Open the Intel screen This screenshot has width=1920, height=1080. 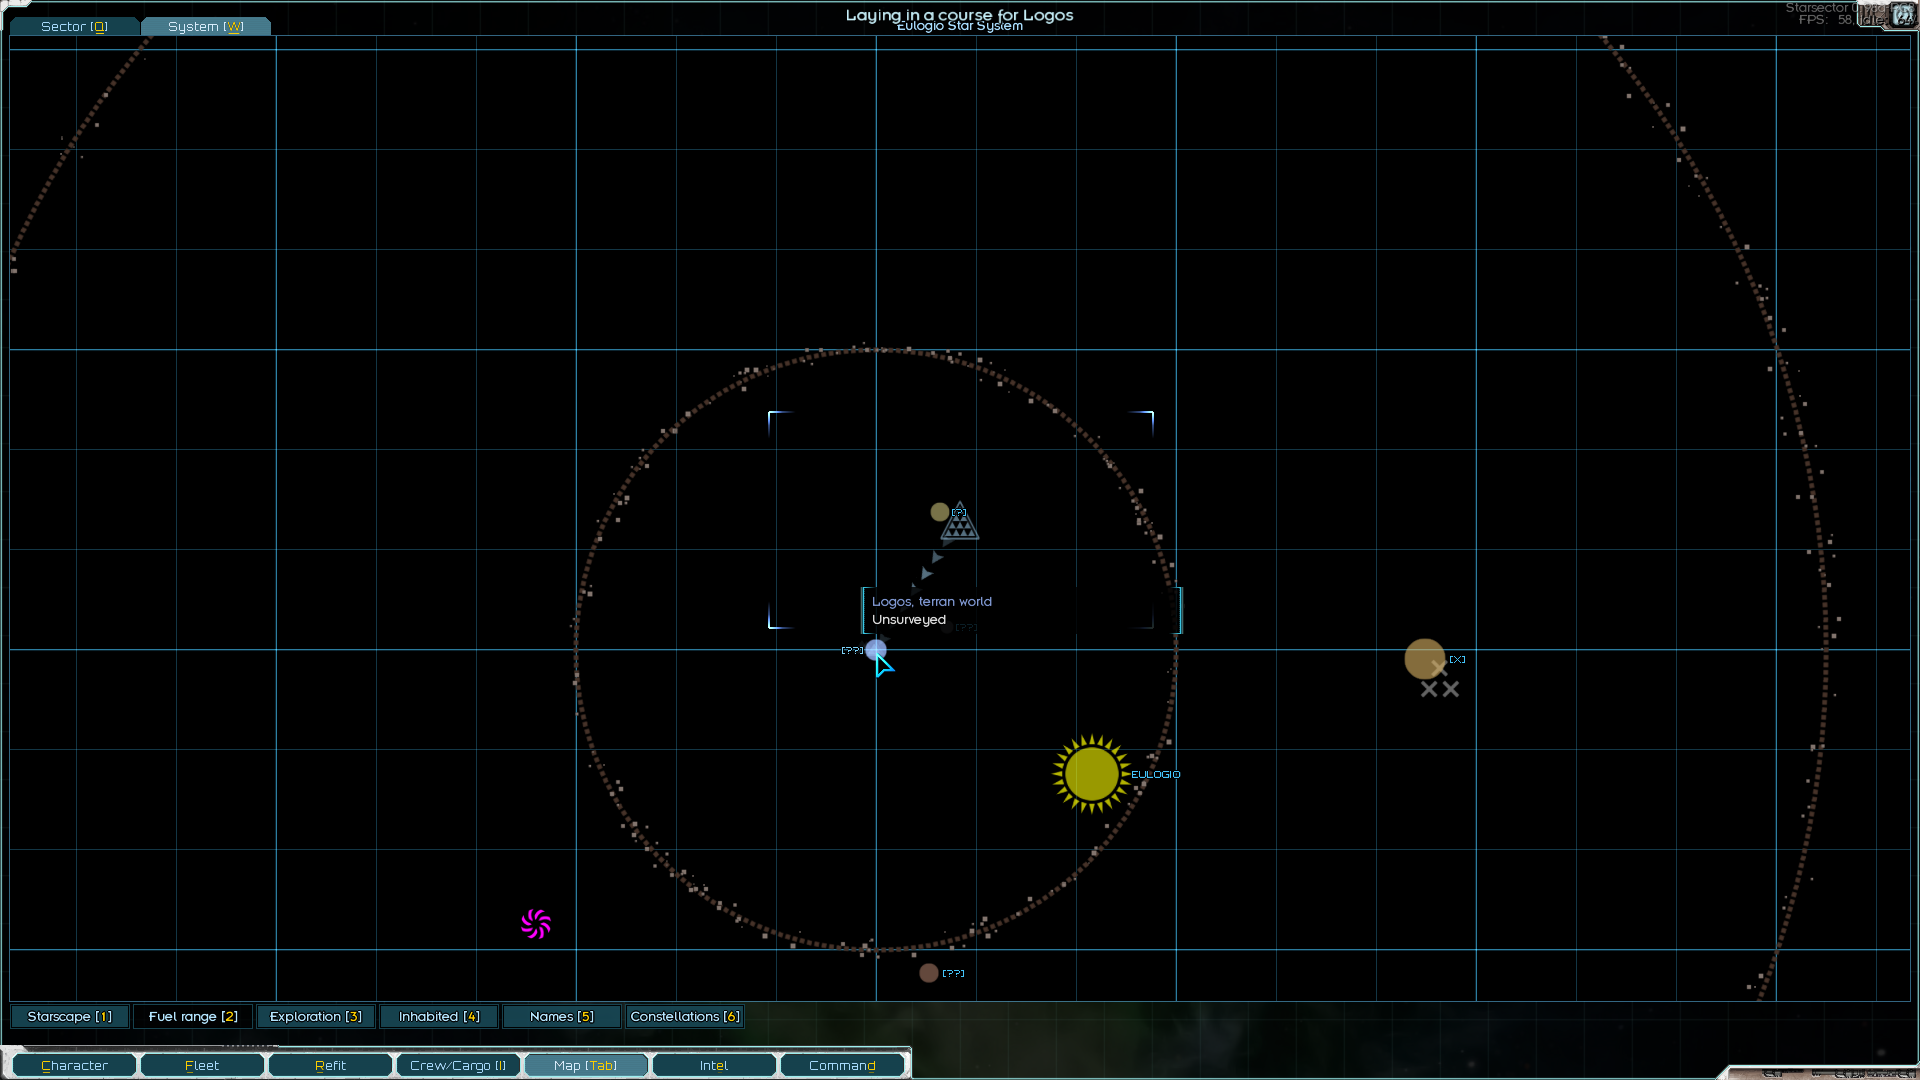coord(714,1065)
